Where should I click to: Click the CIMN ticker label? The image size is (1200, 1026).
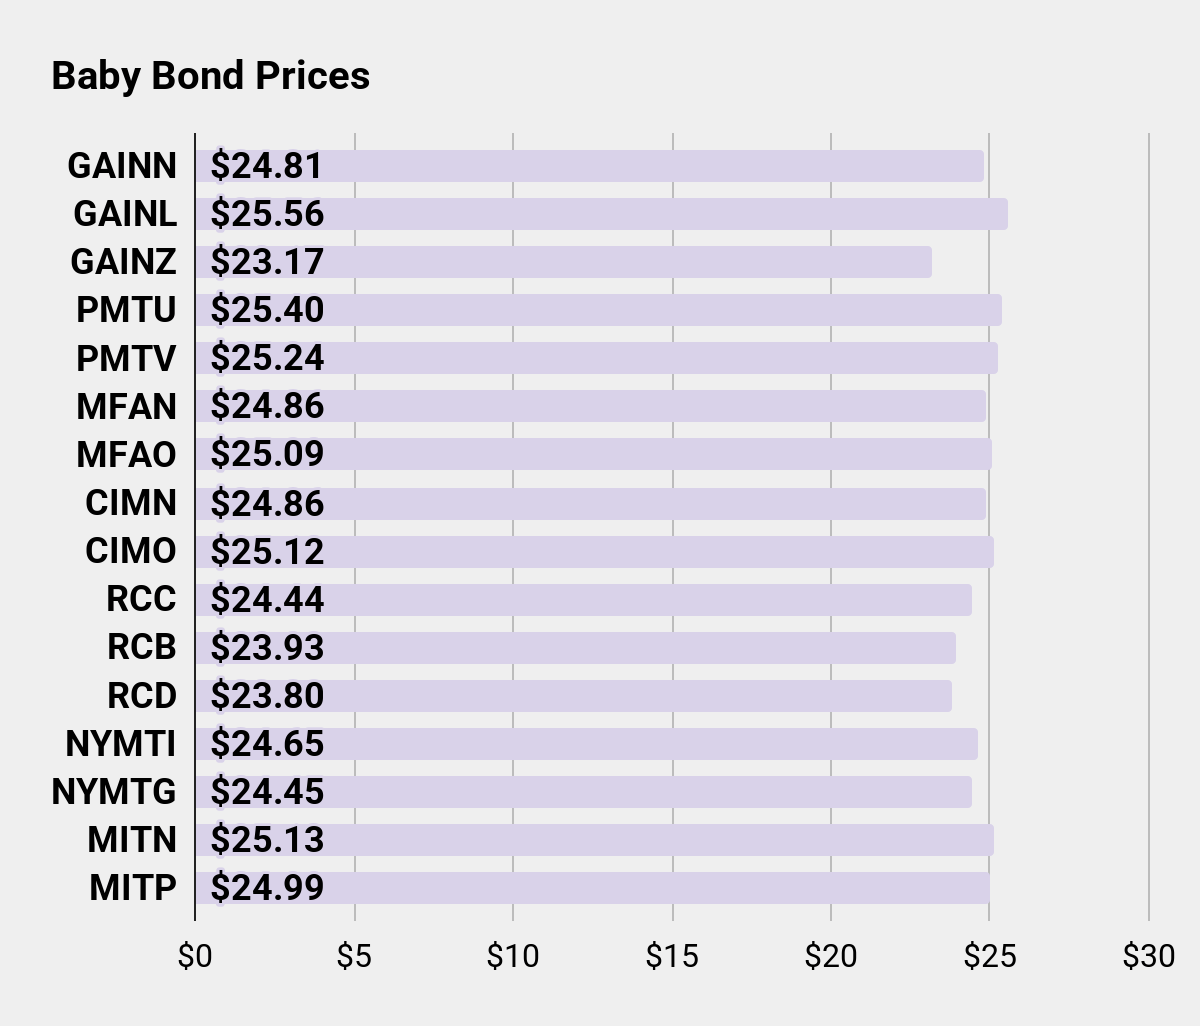130,502
